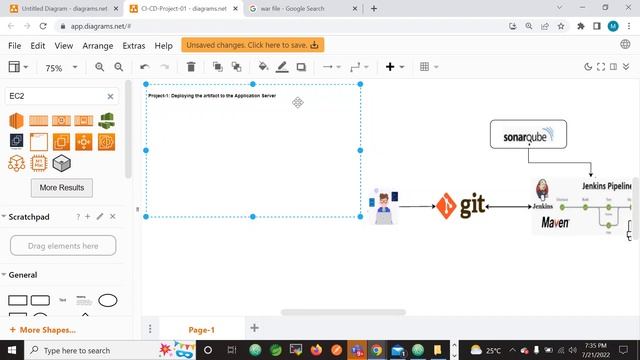Reload the page in browser
The width and height of the screenshot is (640, 360).
[43, 26]
